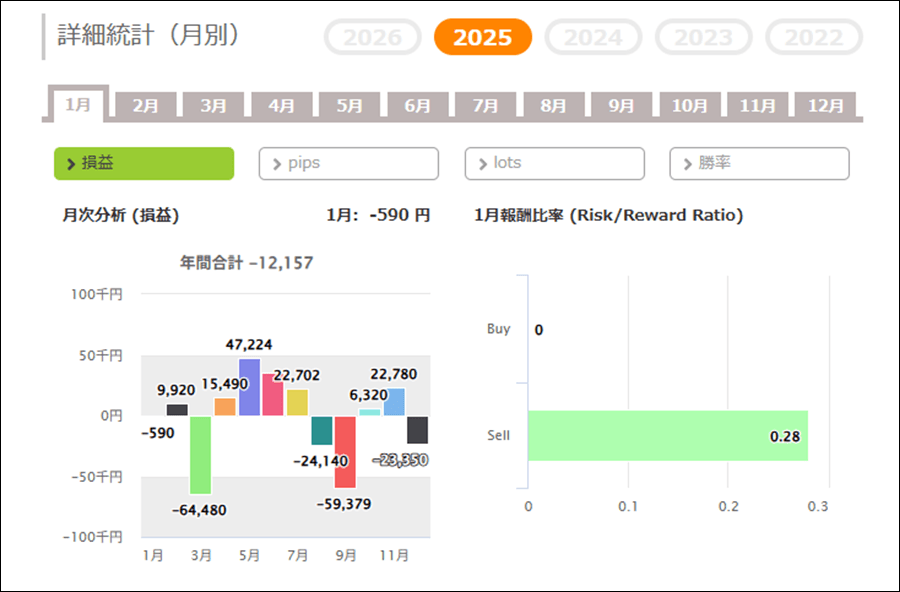Switch to the 3月 tab

[x=214, y=105]
